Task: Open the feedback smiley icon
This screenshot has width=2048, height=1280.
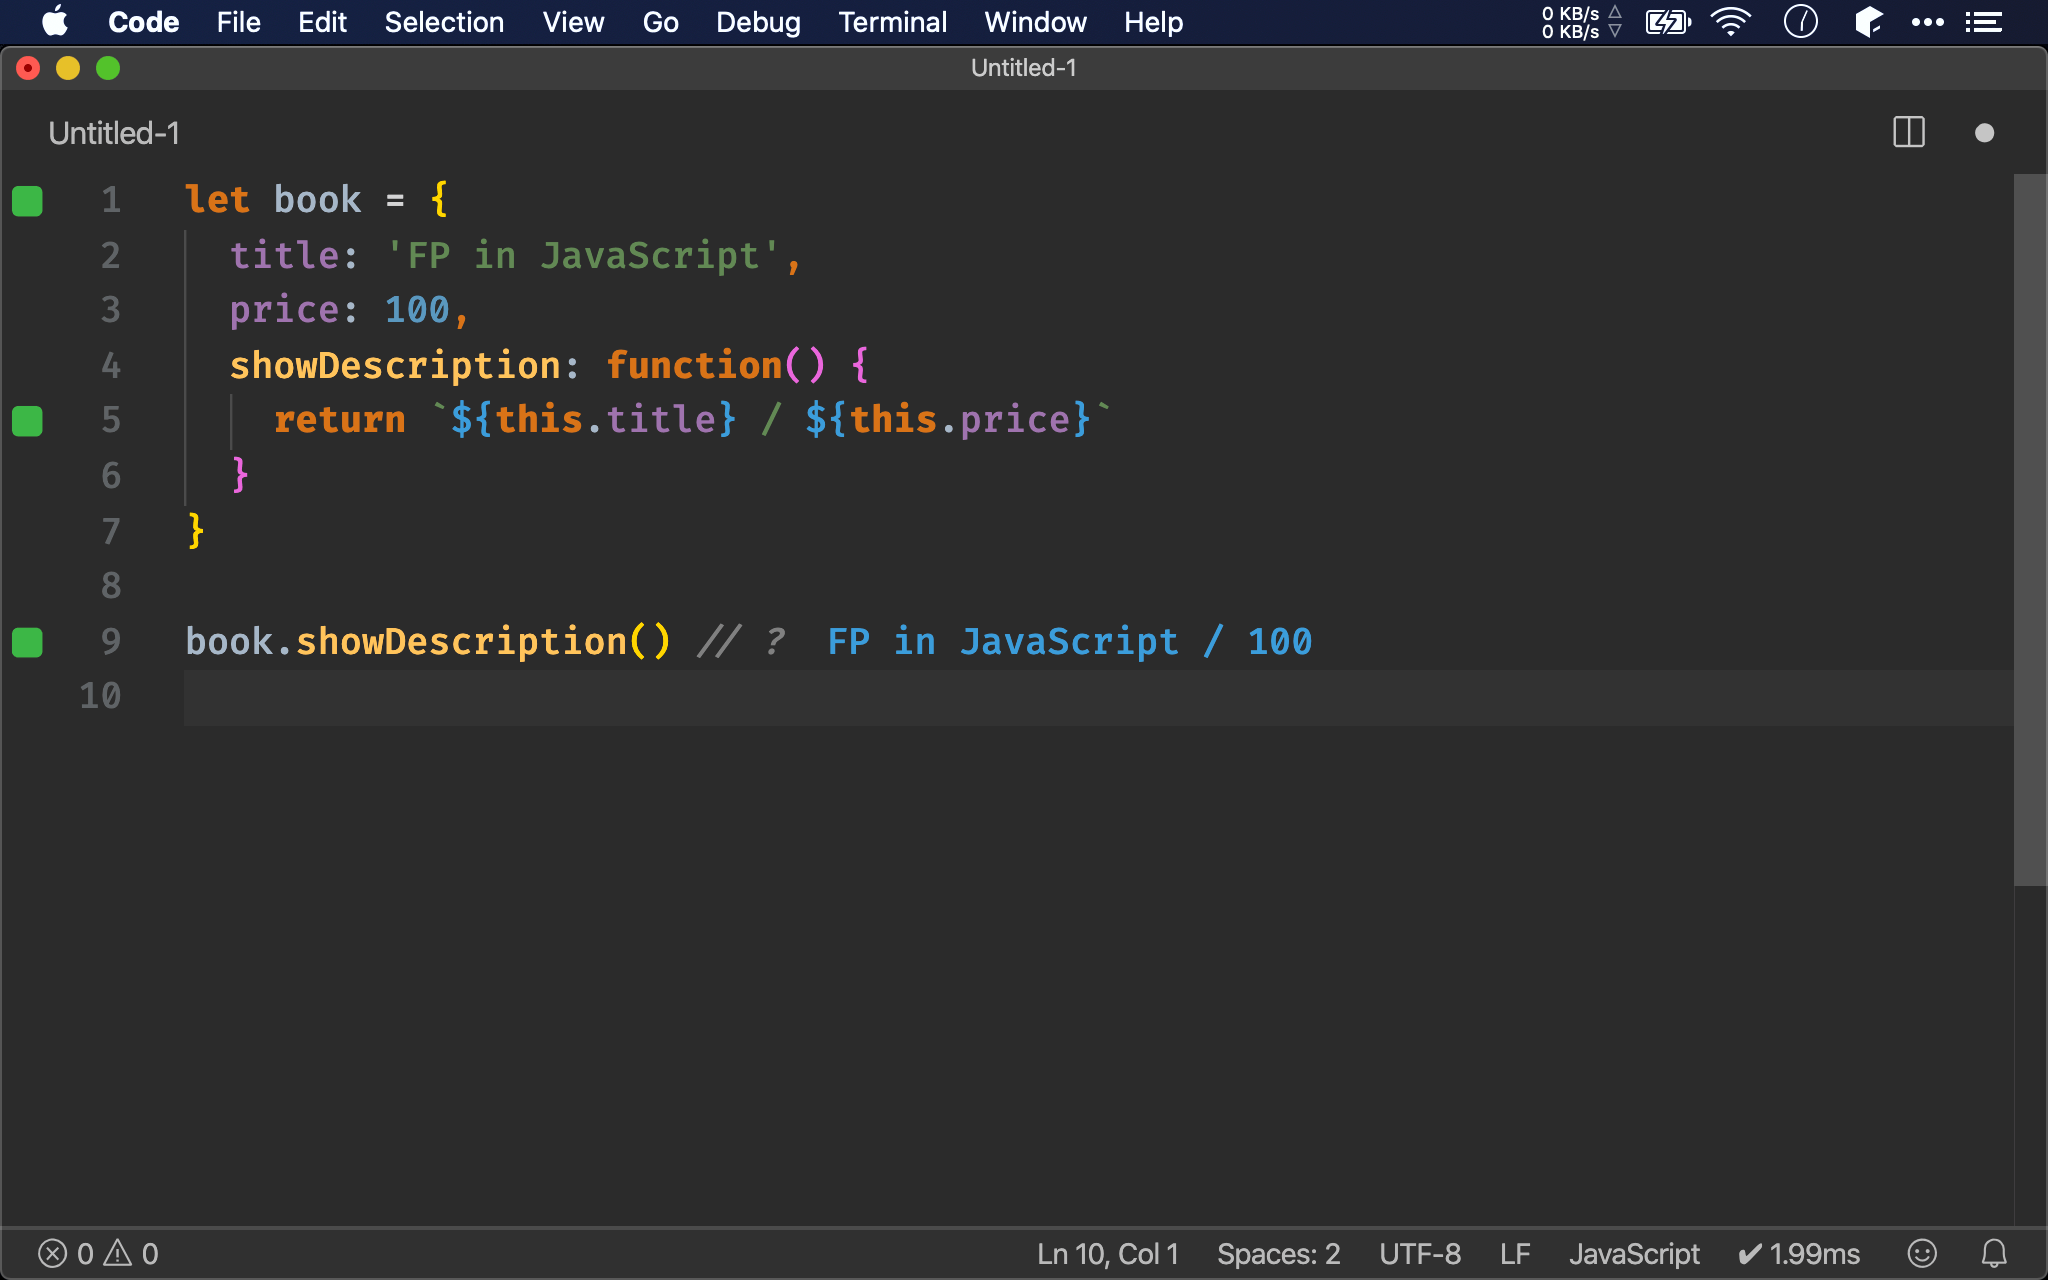Action: point(1921,1253)
